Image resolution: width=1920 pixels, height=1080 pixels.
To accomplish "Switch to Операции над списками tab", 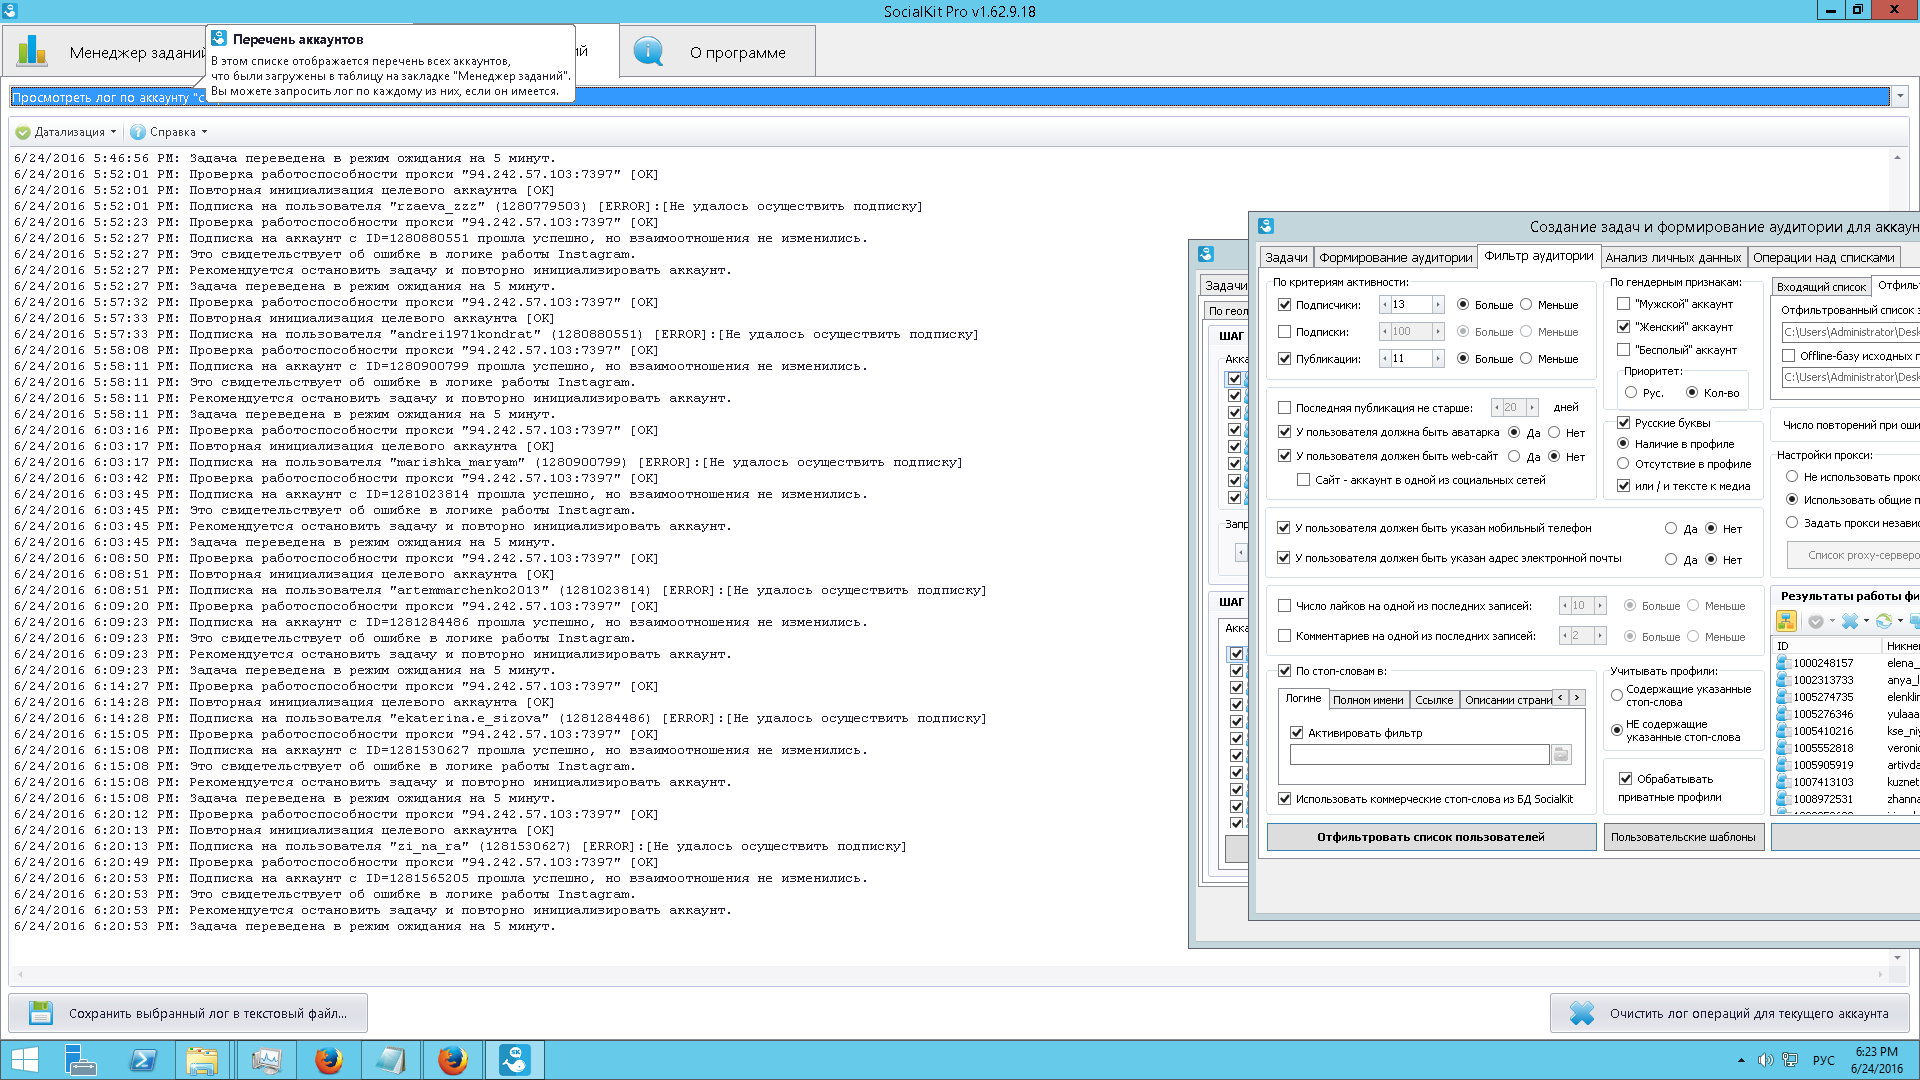I will pyautogui.click(x=1823, y=258).
